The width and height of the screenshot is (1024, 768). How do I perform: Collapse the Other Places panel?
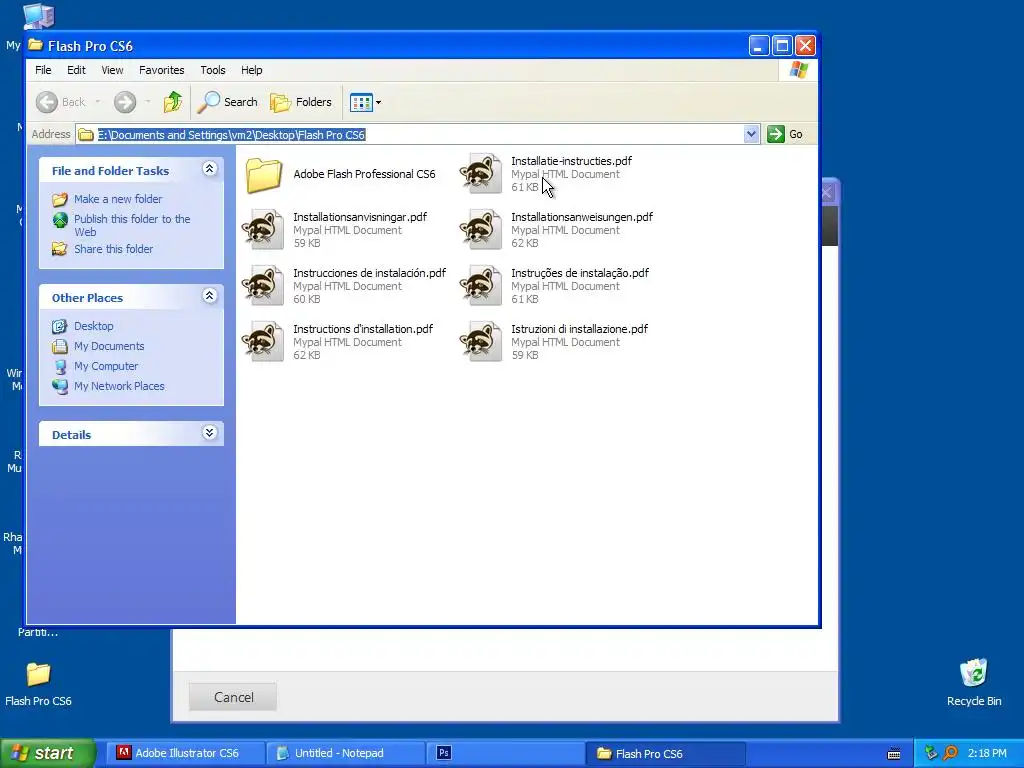210,296
